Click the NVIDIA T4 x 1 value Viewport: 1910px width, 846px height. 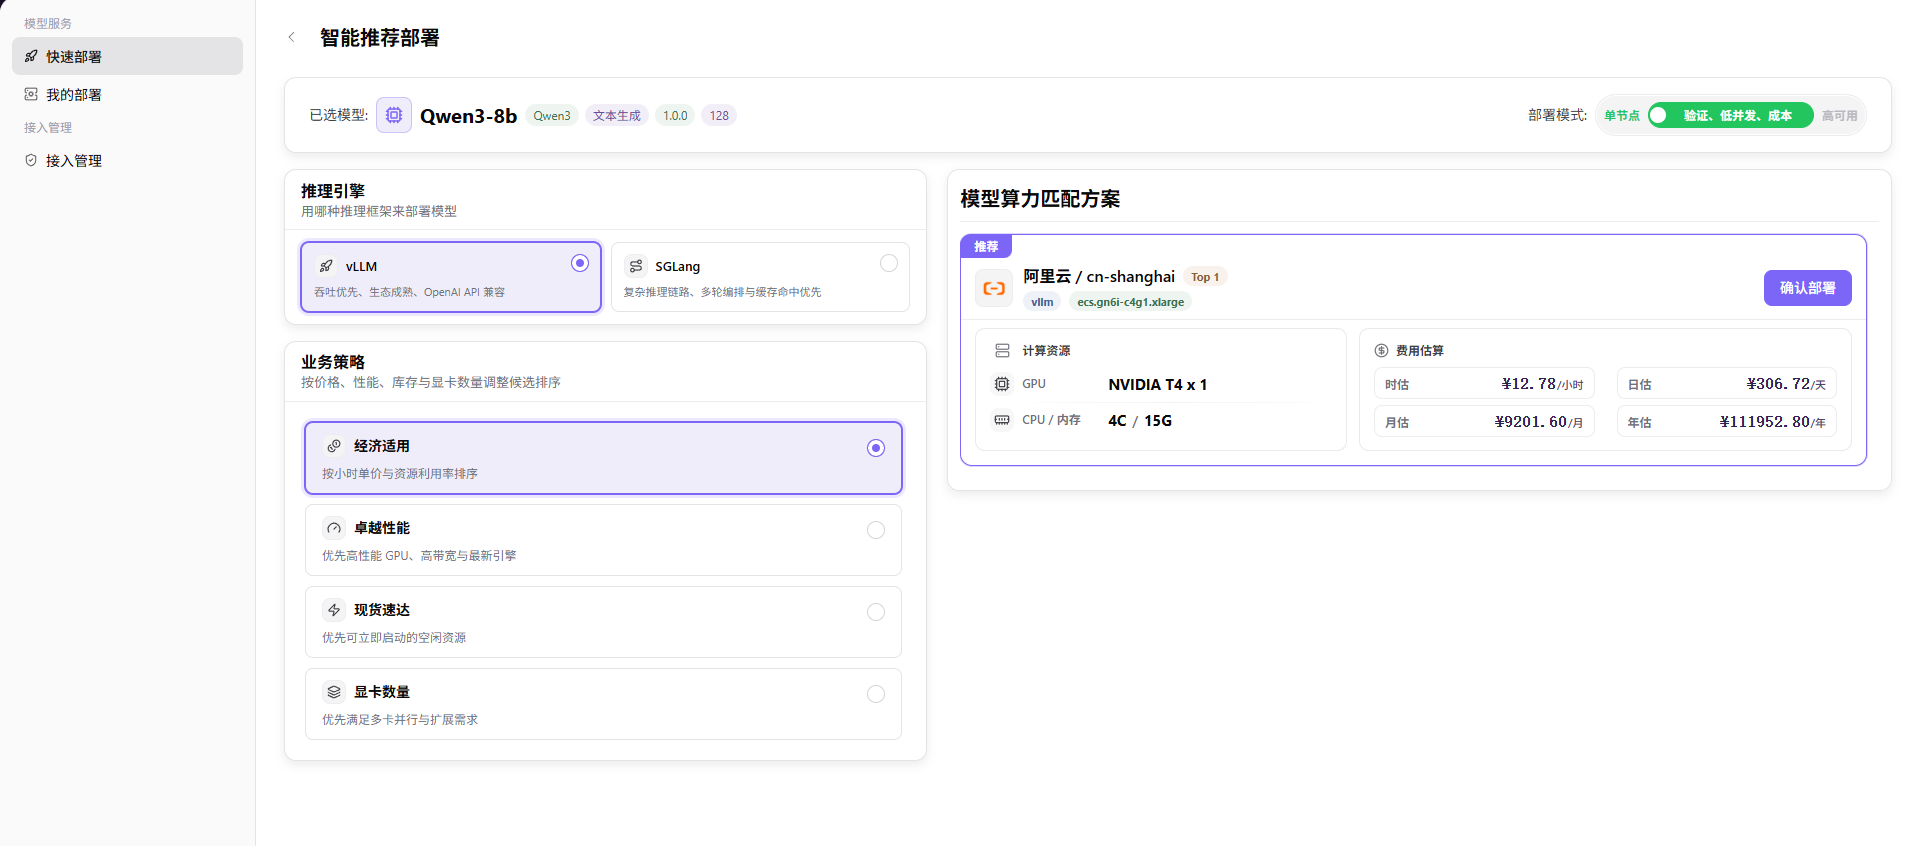[x=1158, y=385]
